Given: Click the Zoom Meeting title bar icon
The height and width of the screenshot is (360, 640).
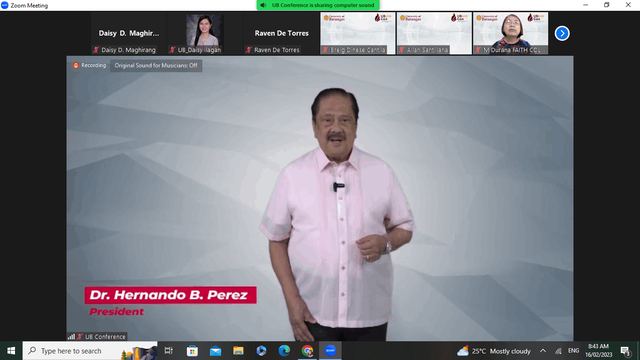Looking at the screenshot, I should pyautogui.click(x=5, y=5).
